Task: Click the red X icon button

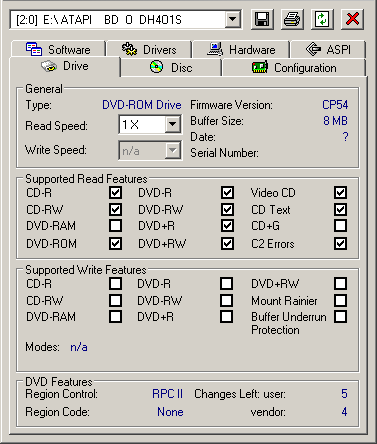Action: point(352,19)
